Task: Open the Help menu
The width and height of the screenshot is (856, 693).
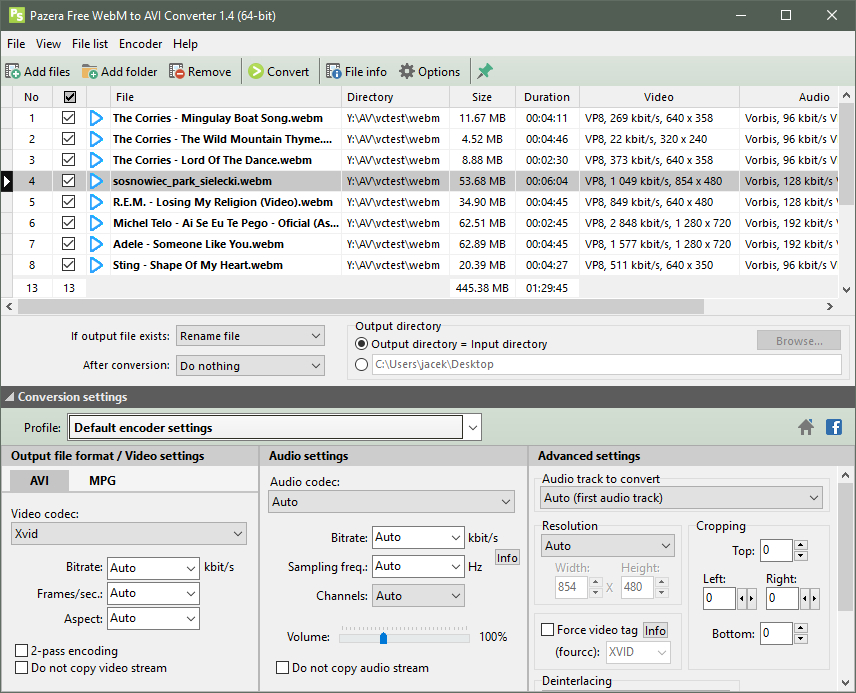Action: pyautogui.click(x=185, y=44)
